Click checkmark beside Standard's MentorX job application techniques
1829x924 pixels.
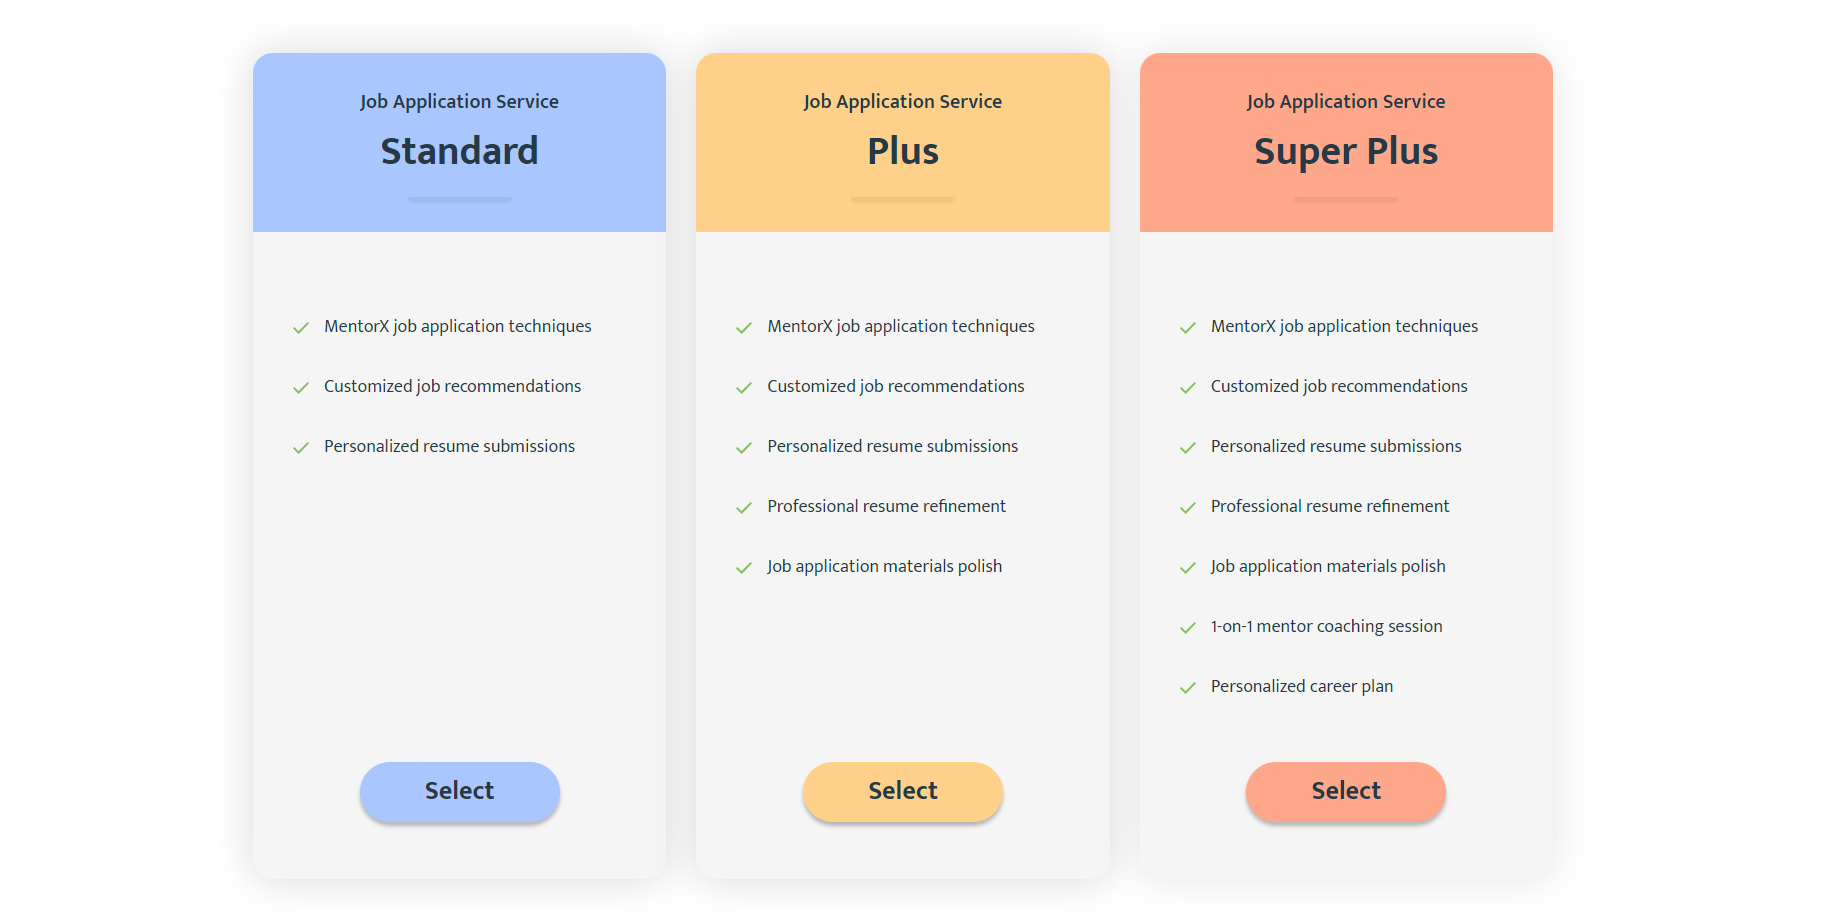300,328
